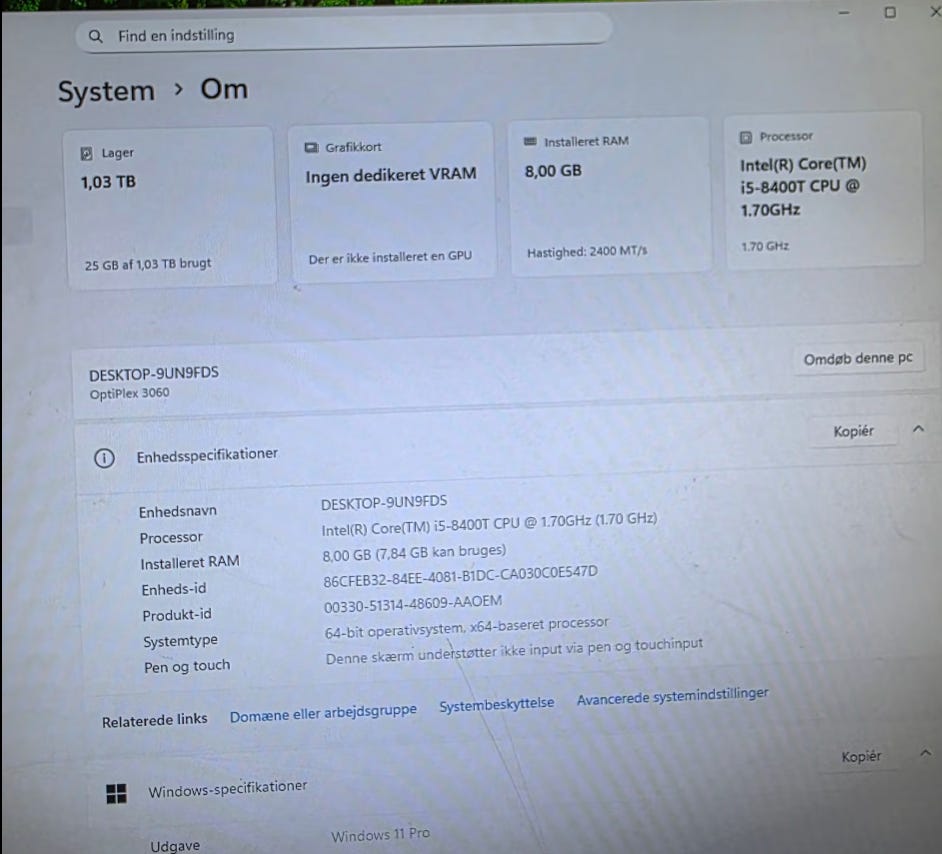Click 'Der er ikke installeret en GPU' text
Image resolution: width=942 pixels, height=854 pixels.
(x=390, y=258)
